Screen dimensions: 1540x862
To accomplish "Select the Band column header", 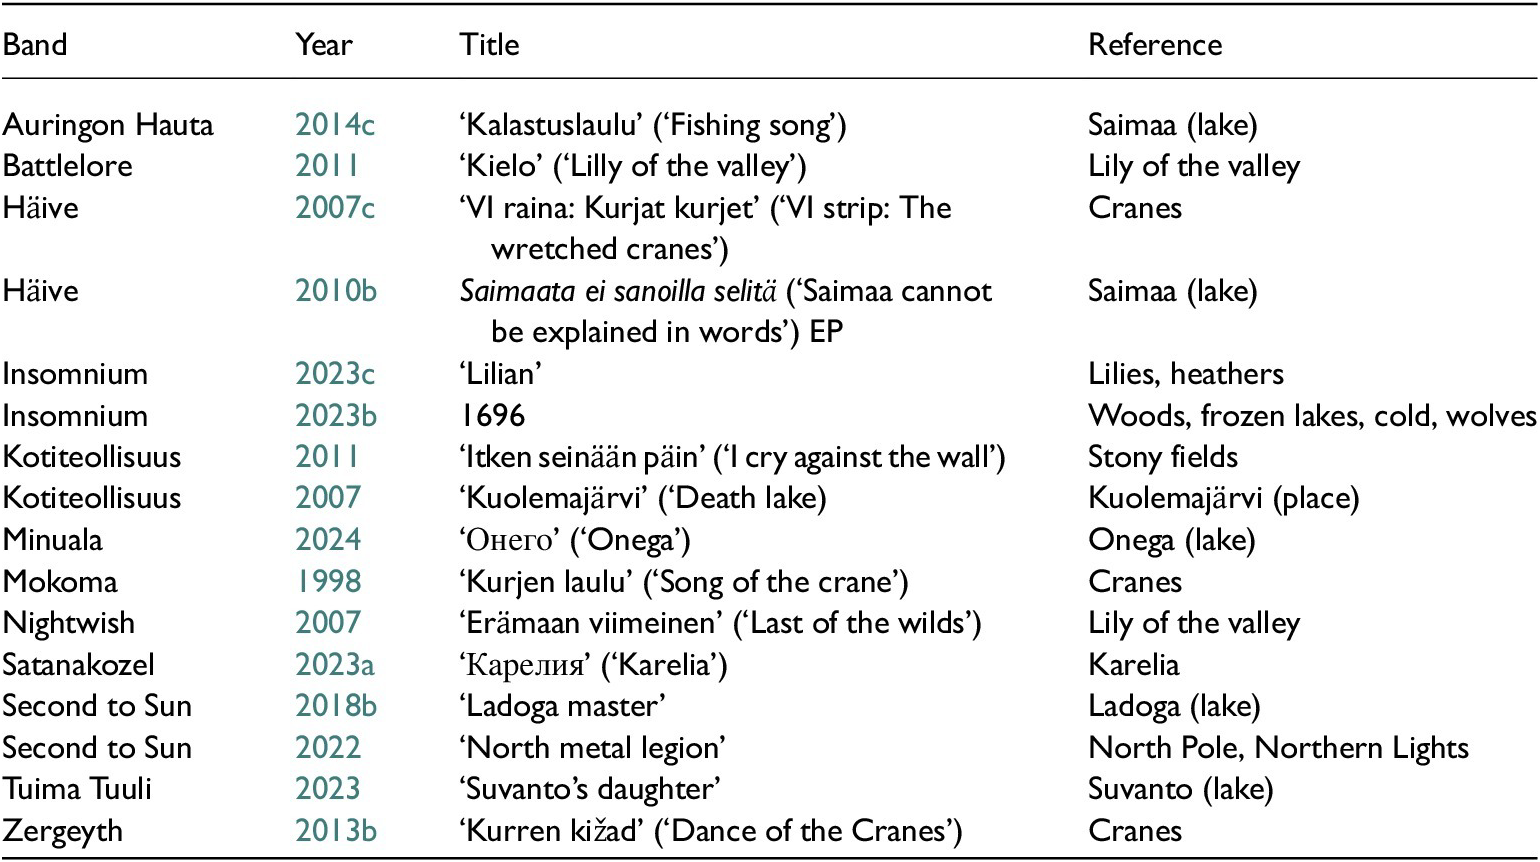I will click(x=35, y=45).
